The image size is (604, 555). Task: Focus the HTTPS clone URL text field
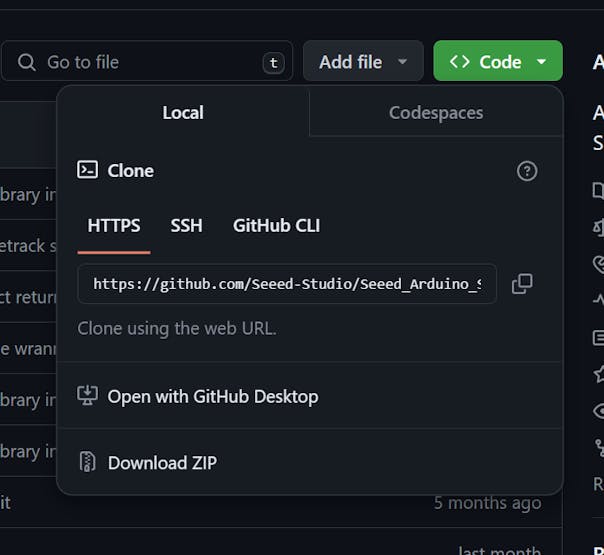click(287, 284)
